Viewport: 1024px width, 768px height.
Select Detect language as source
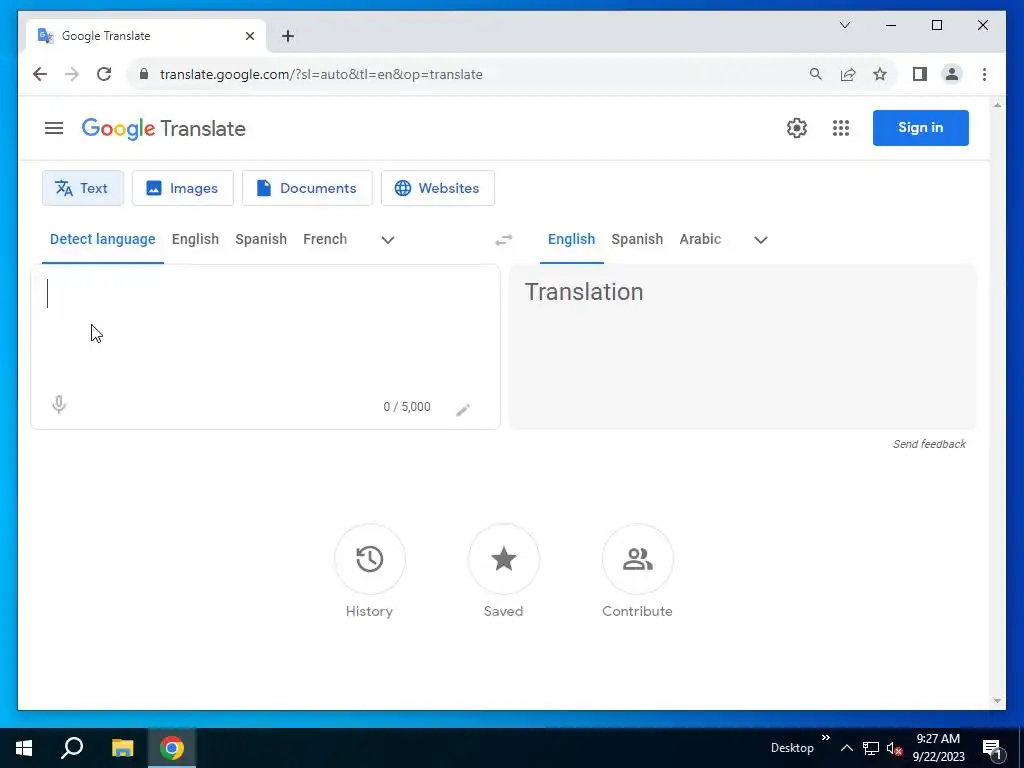103,239
